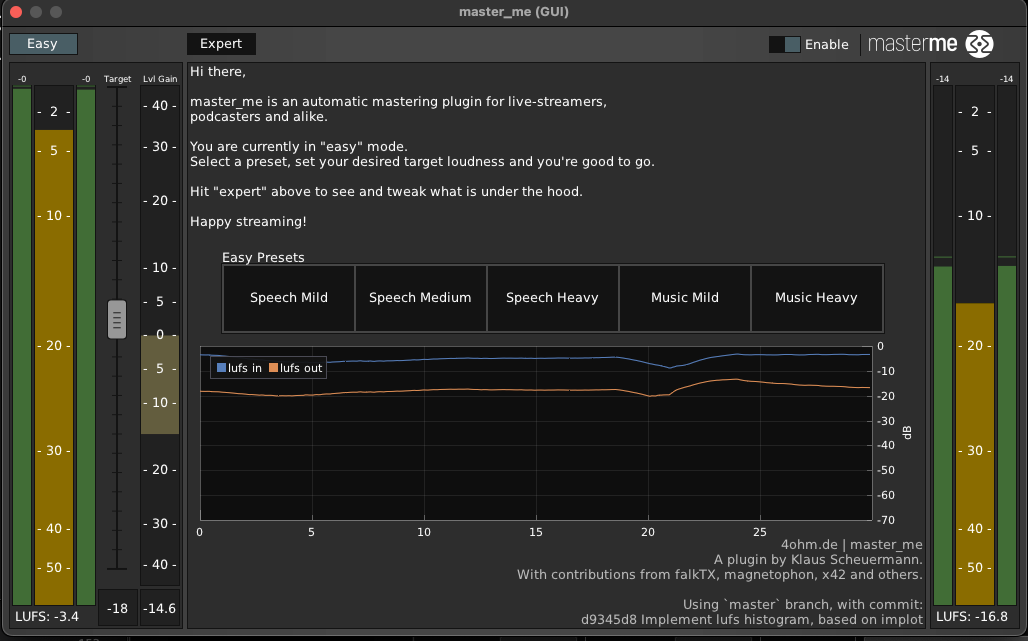Apply the Speech Heavy preset
Screen dimensions: 1028x641
tap(552, 298)
